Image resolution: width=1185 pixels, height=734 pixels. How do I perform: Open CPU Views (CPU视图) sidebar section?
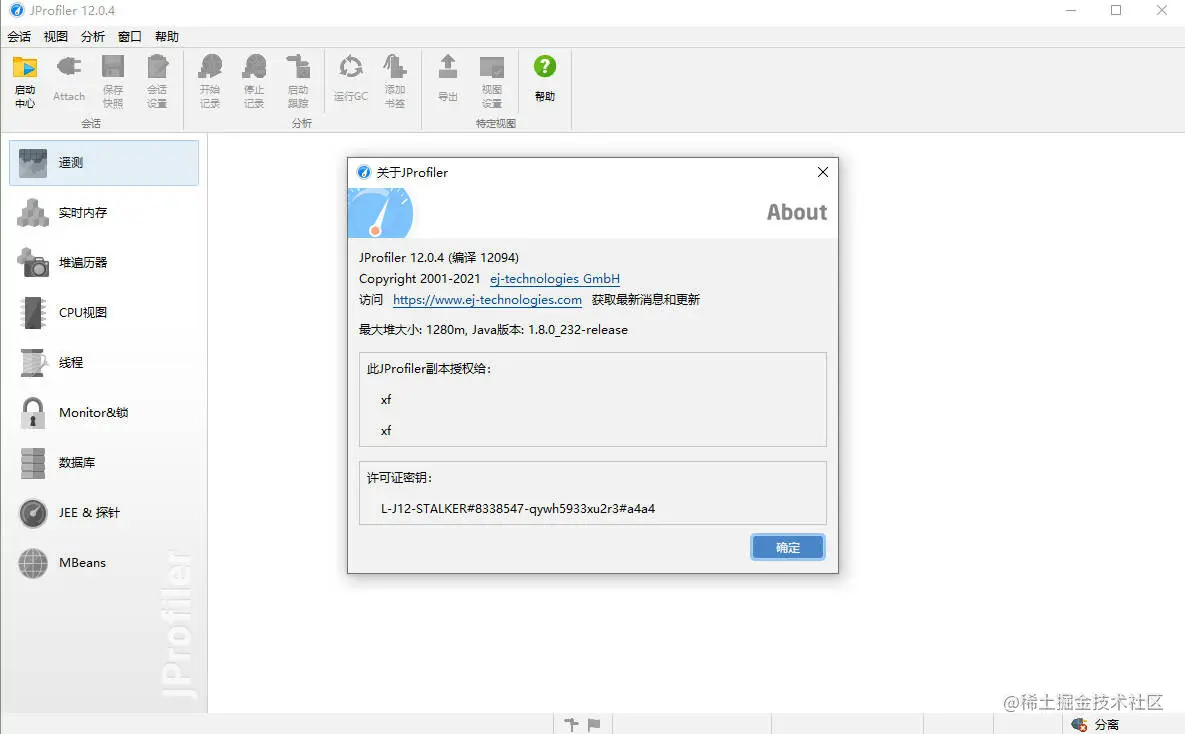pyautogui.click(x=104, y=312)
